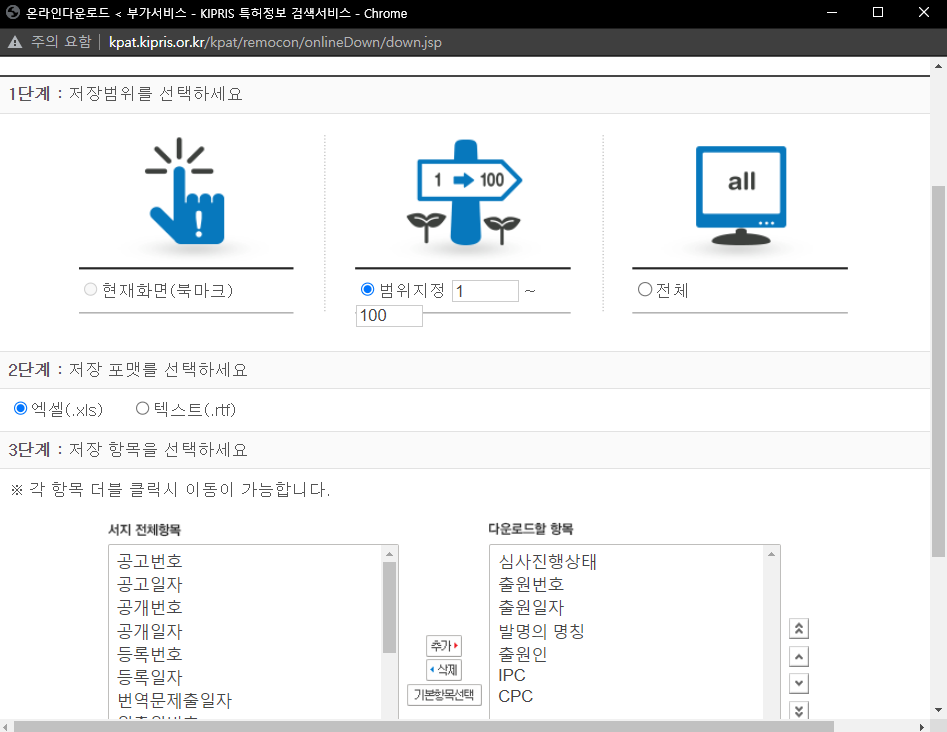Viewport: 947px width, 732px height.
Task: Select 심사진행상태 in the download items list
Action: (x=547, y=562)
